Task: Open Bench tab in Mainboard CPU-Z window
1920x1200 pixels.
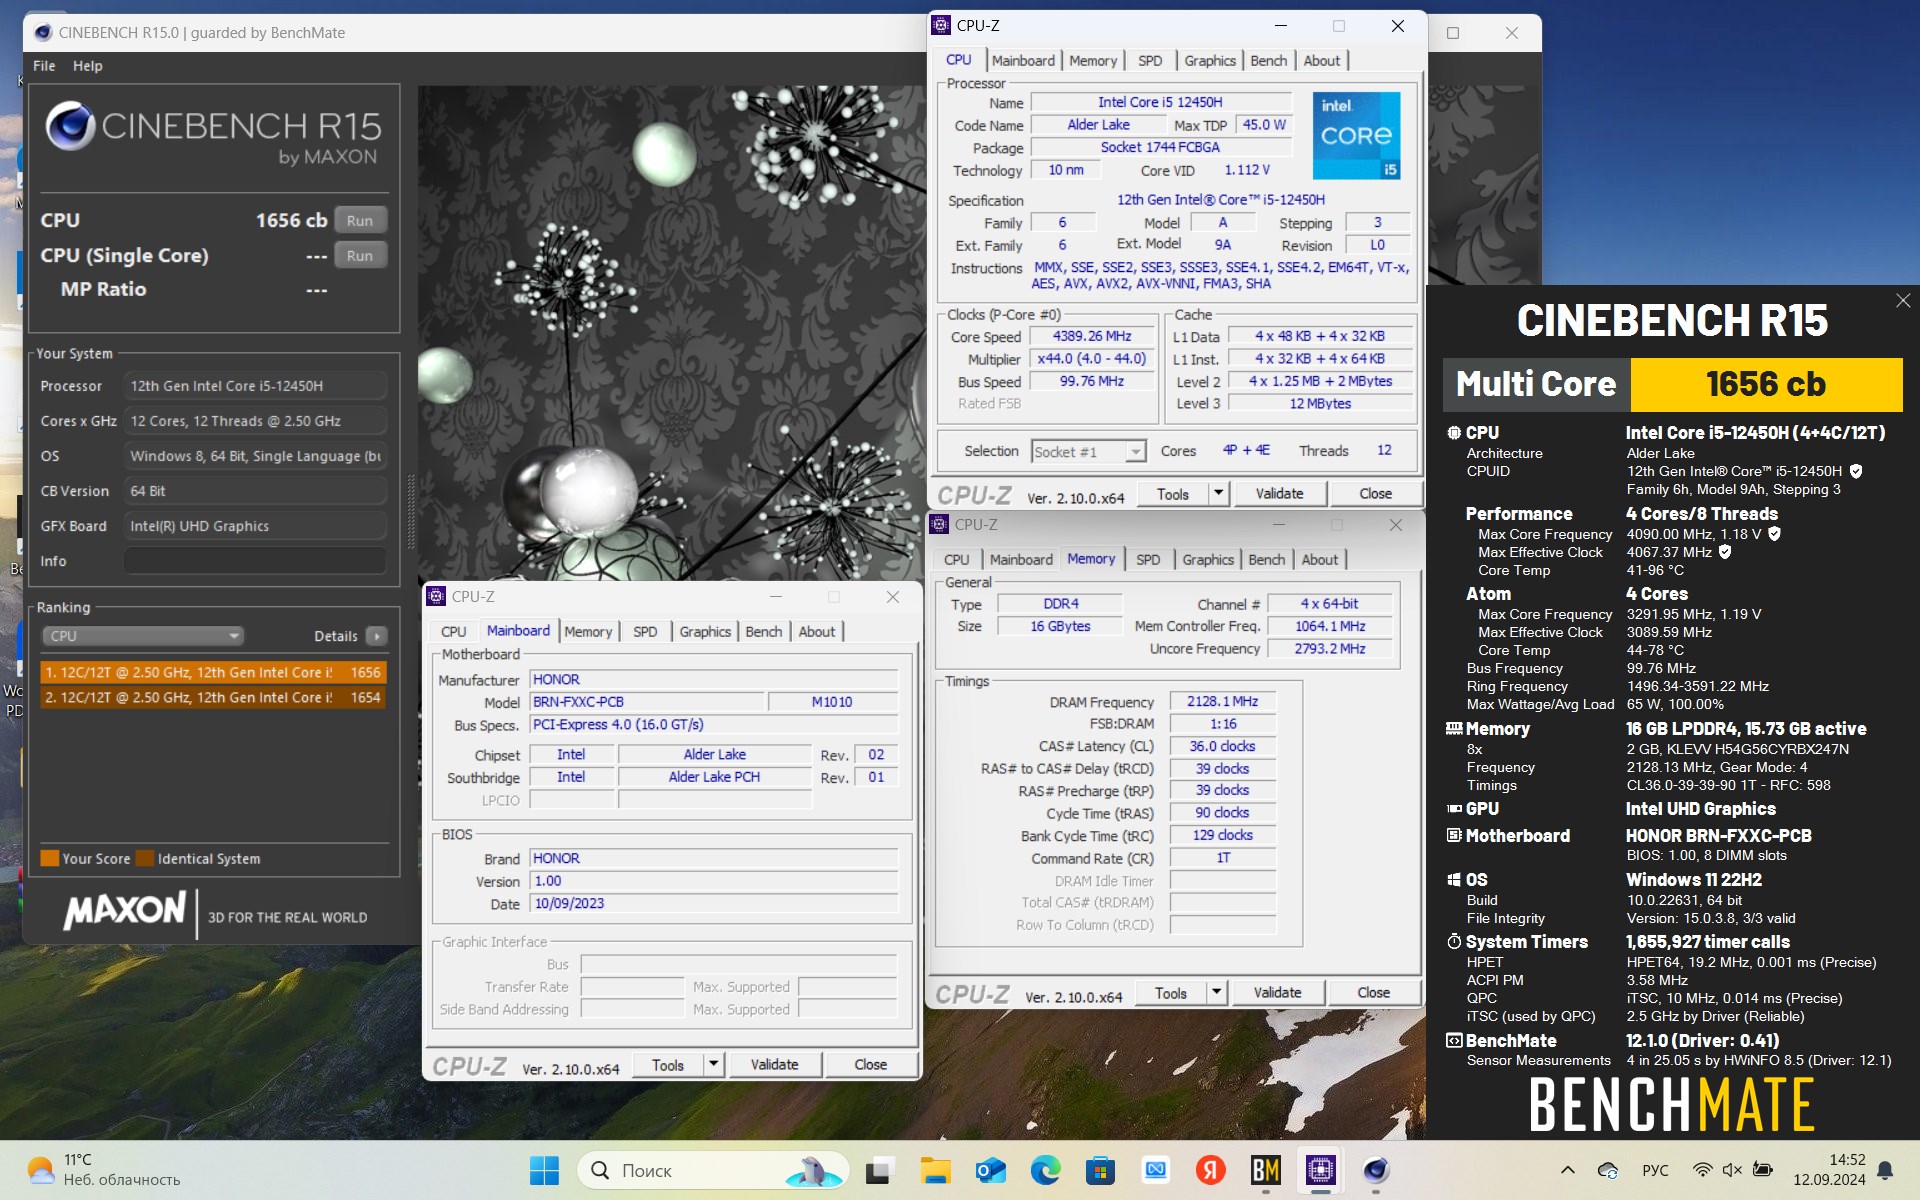Action: tap(764, 632)
